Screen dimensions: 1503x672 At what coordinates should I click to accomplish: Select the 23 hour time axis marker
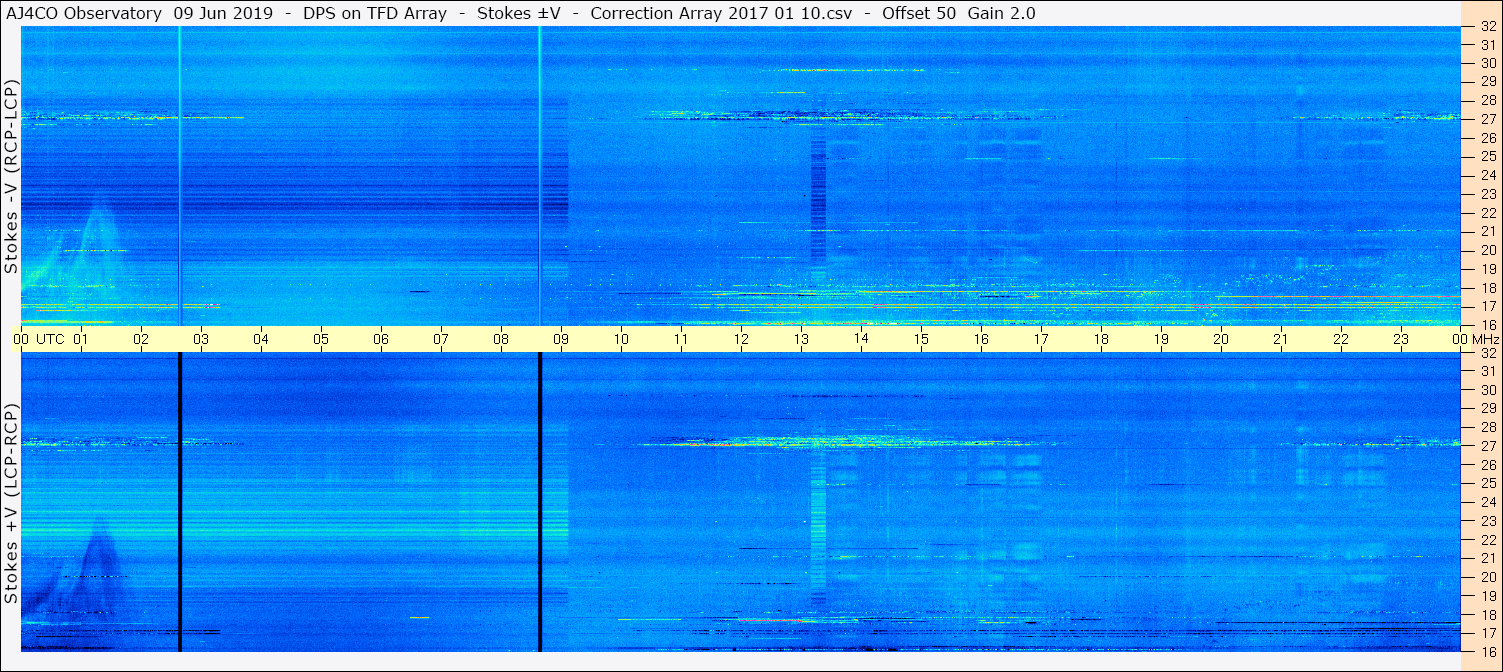[1401, 339]
